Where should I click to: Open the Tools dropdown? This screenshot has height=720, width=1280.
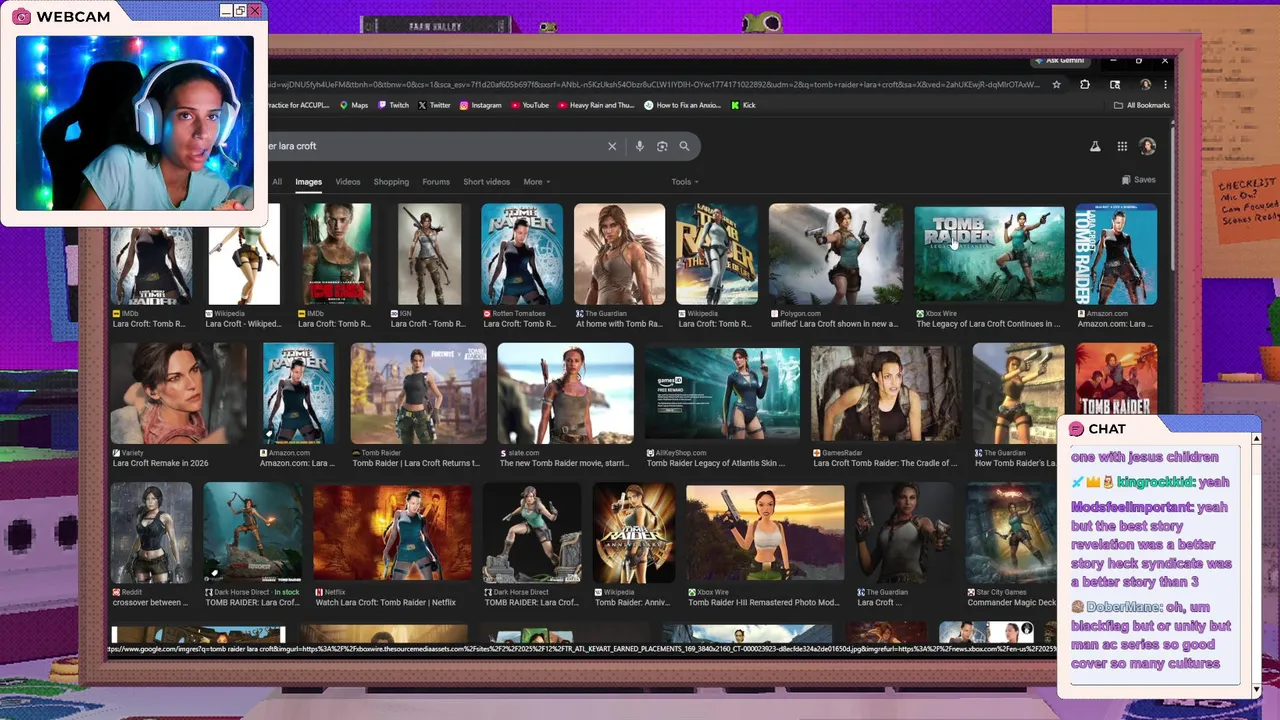pos(685,182)
